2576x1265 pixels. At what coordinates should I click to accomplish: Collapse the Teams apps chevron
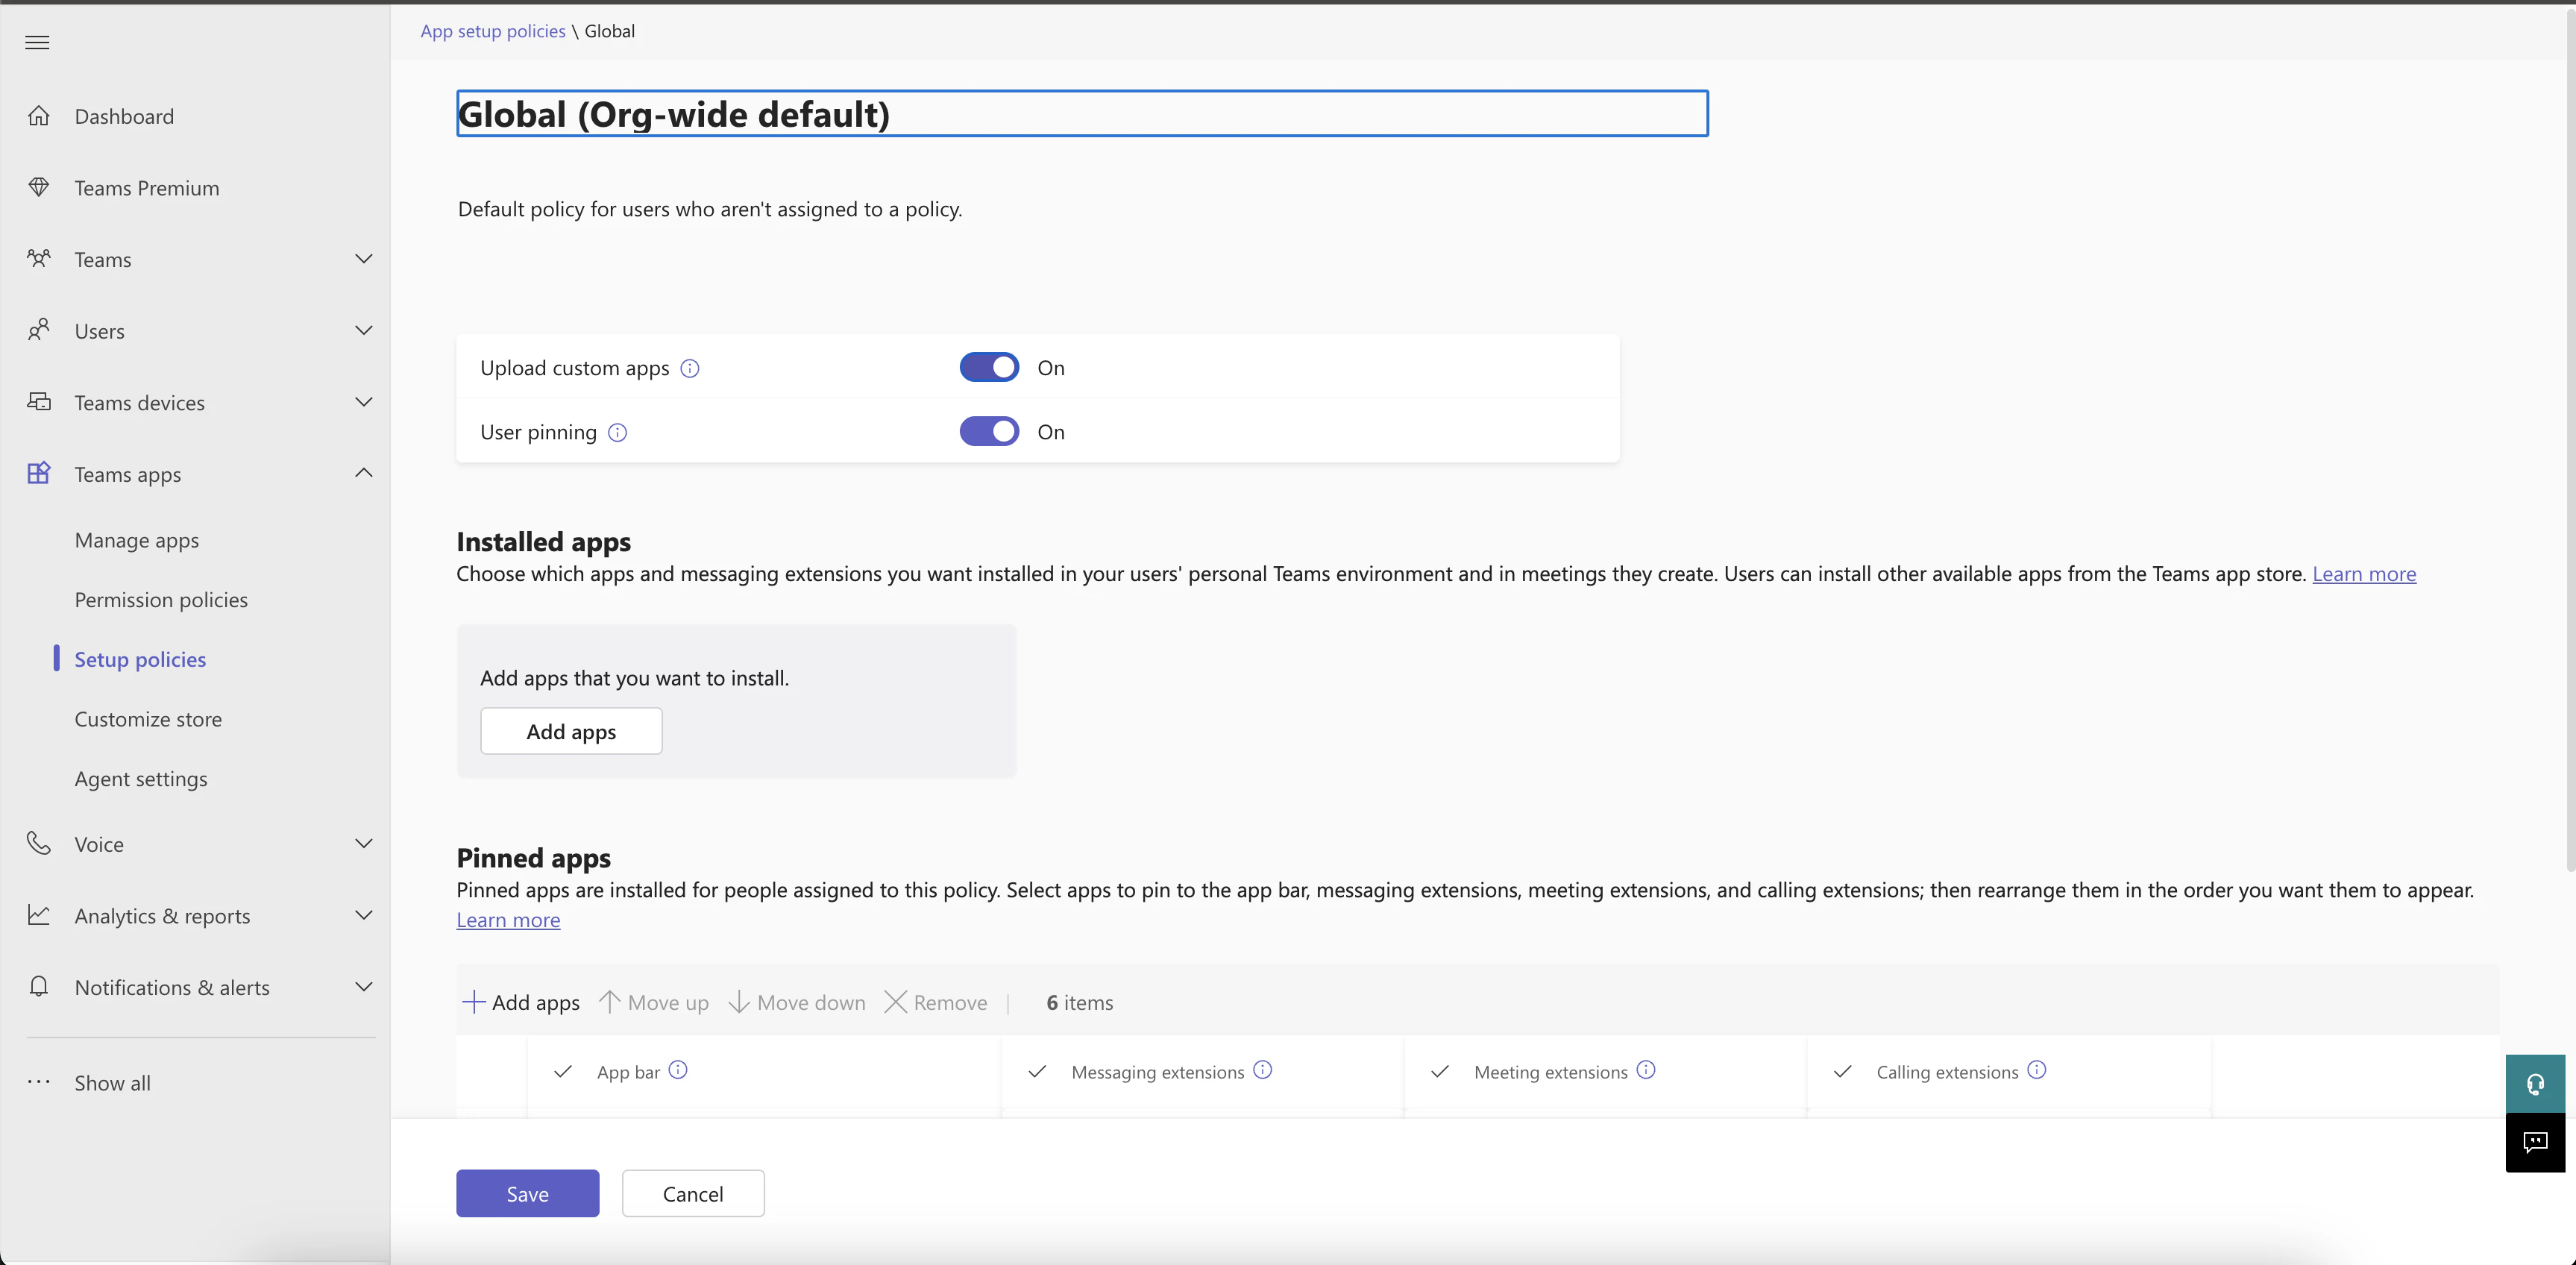coord(364,473)
